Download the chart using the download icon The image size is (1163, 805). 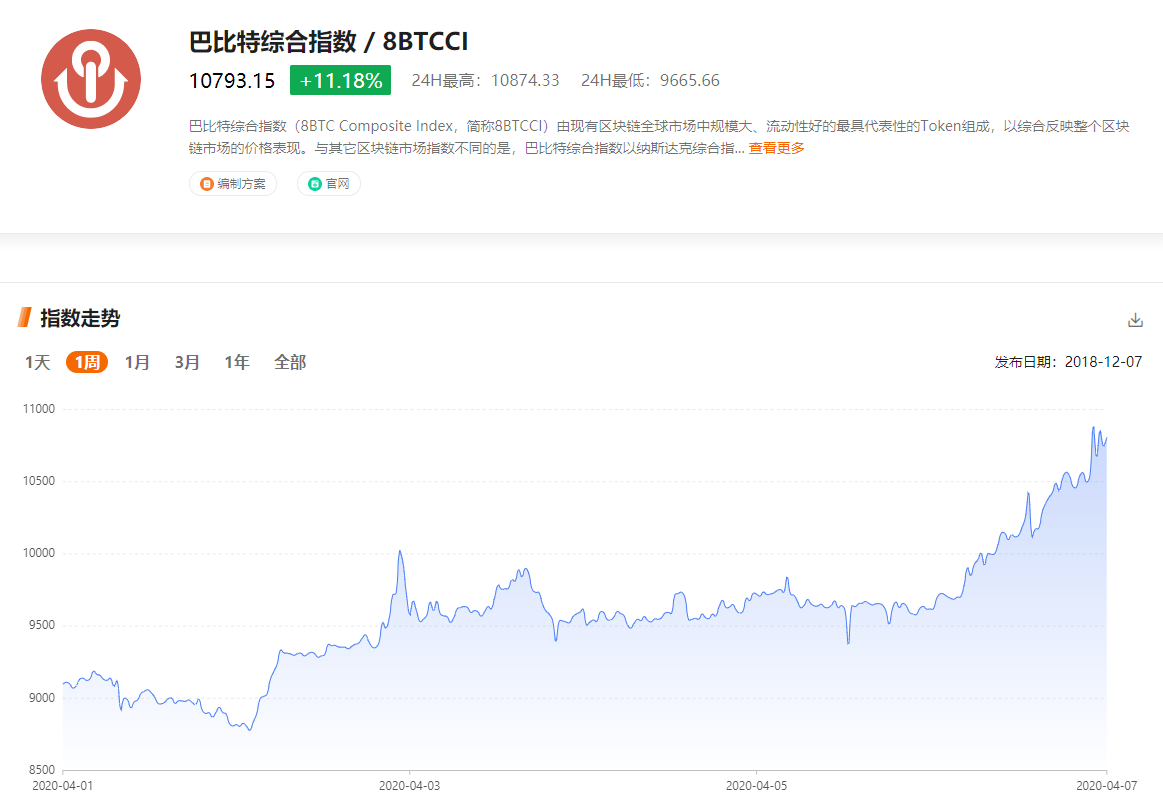(1135, 320)
